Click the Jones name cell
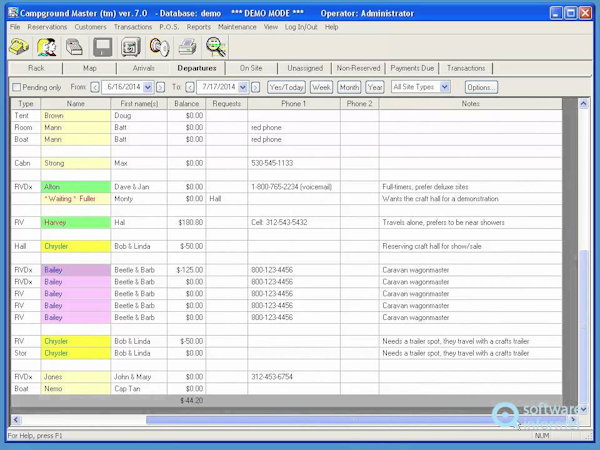Viewport: 600px width, 450px height. click(x=76, y=377)
